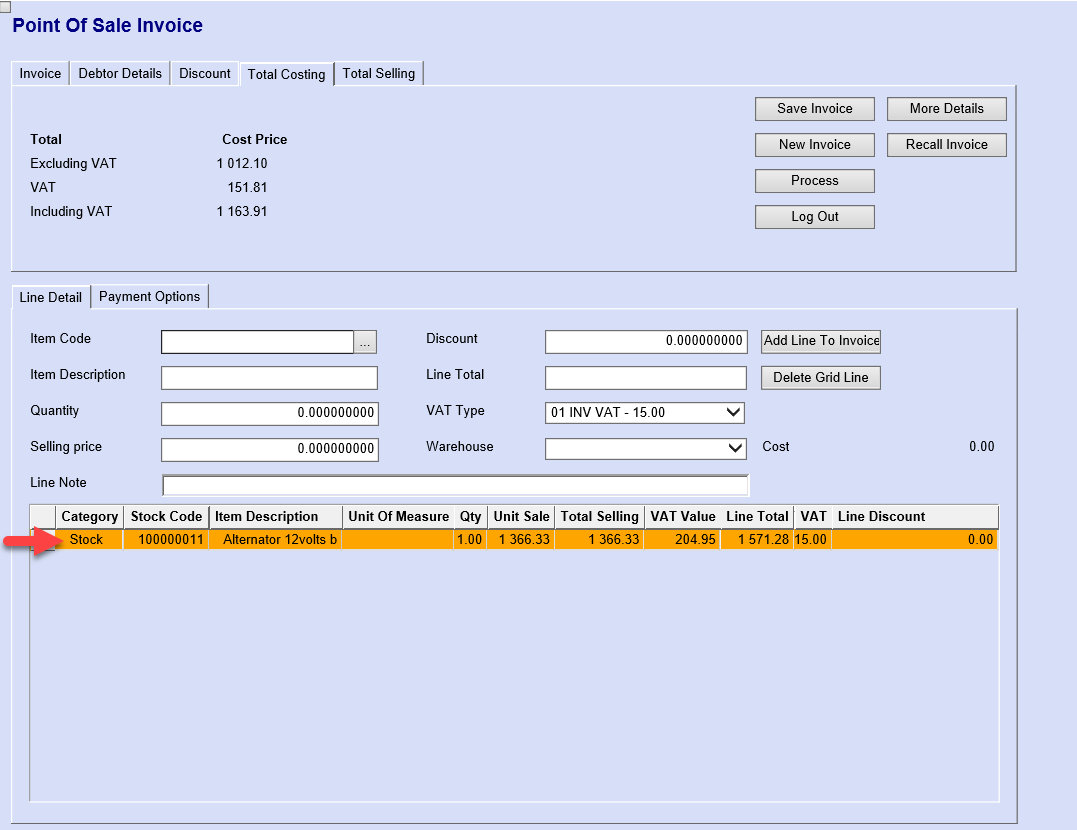Open the Payment Options tab
The image size is (1077, 830).
tap(150, 296)
